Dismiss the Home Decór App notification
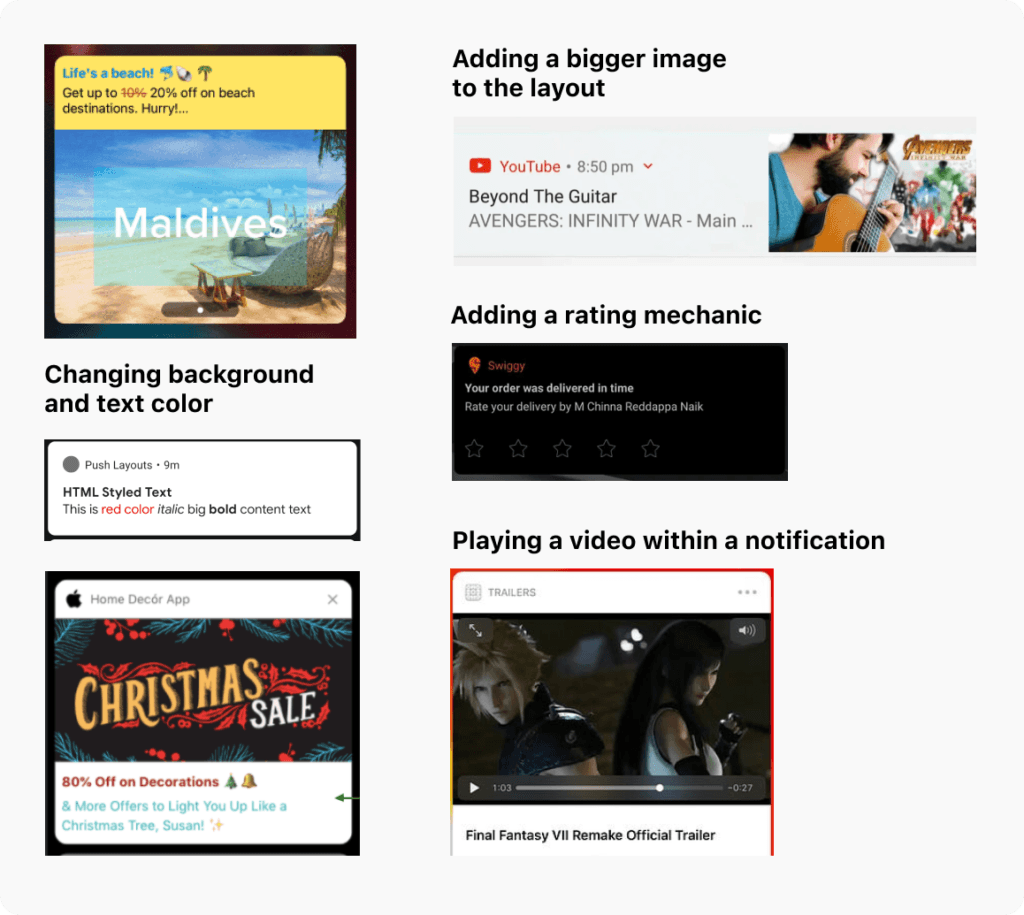 [x=332, y=599]
